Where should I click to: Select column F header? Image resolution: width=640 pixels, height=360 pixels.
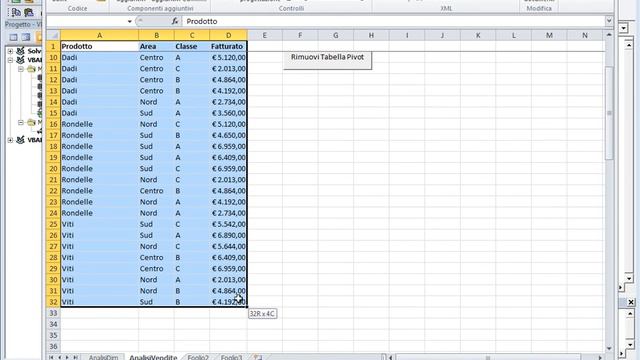pos(300,36)
